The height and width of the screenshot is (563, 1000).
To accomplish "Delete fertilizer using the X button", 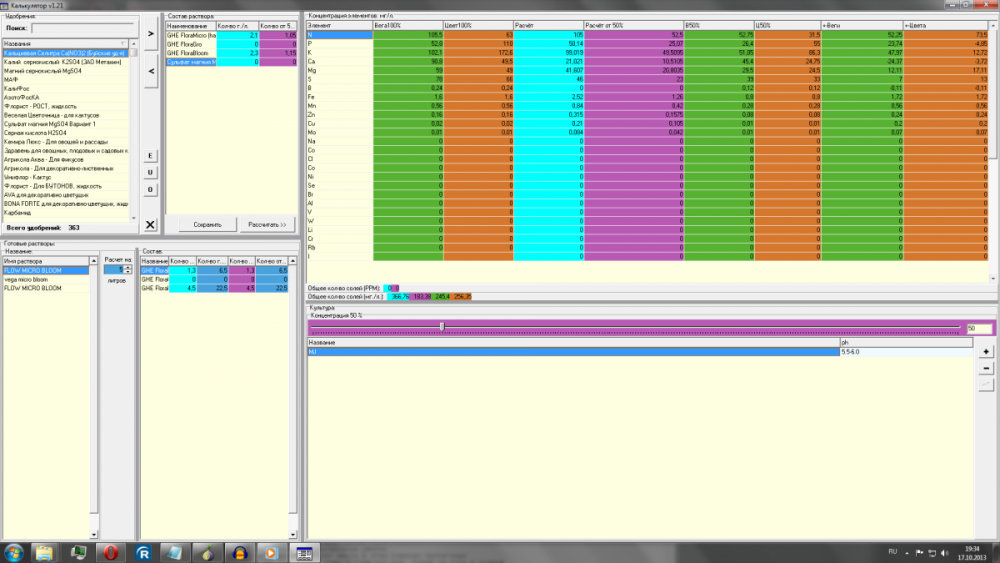I will [151, 224].
